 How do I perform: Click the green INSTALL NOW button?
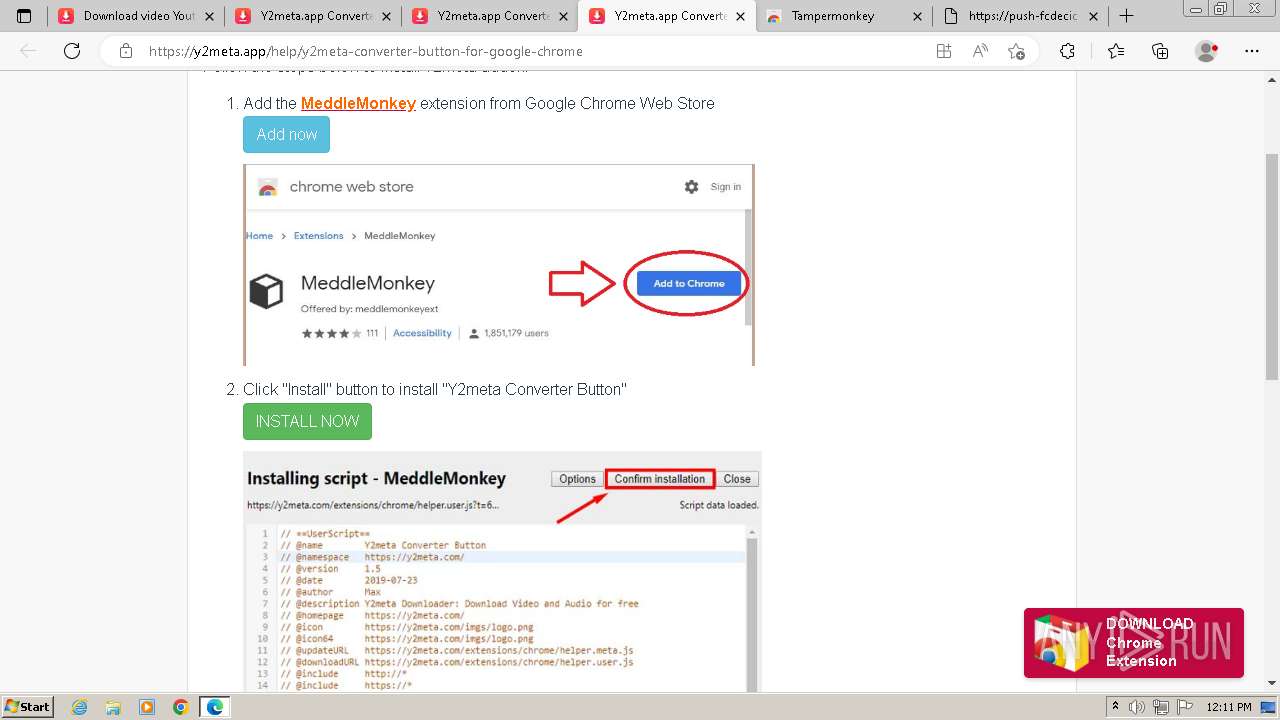(x=307, y=421)
